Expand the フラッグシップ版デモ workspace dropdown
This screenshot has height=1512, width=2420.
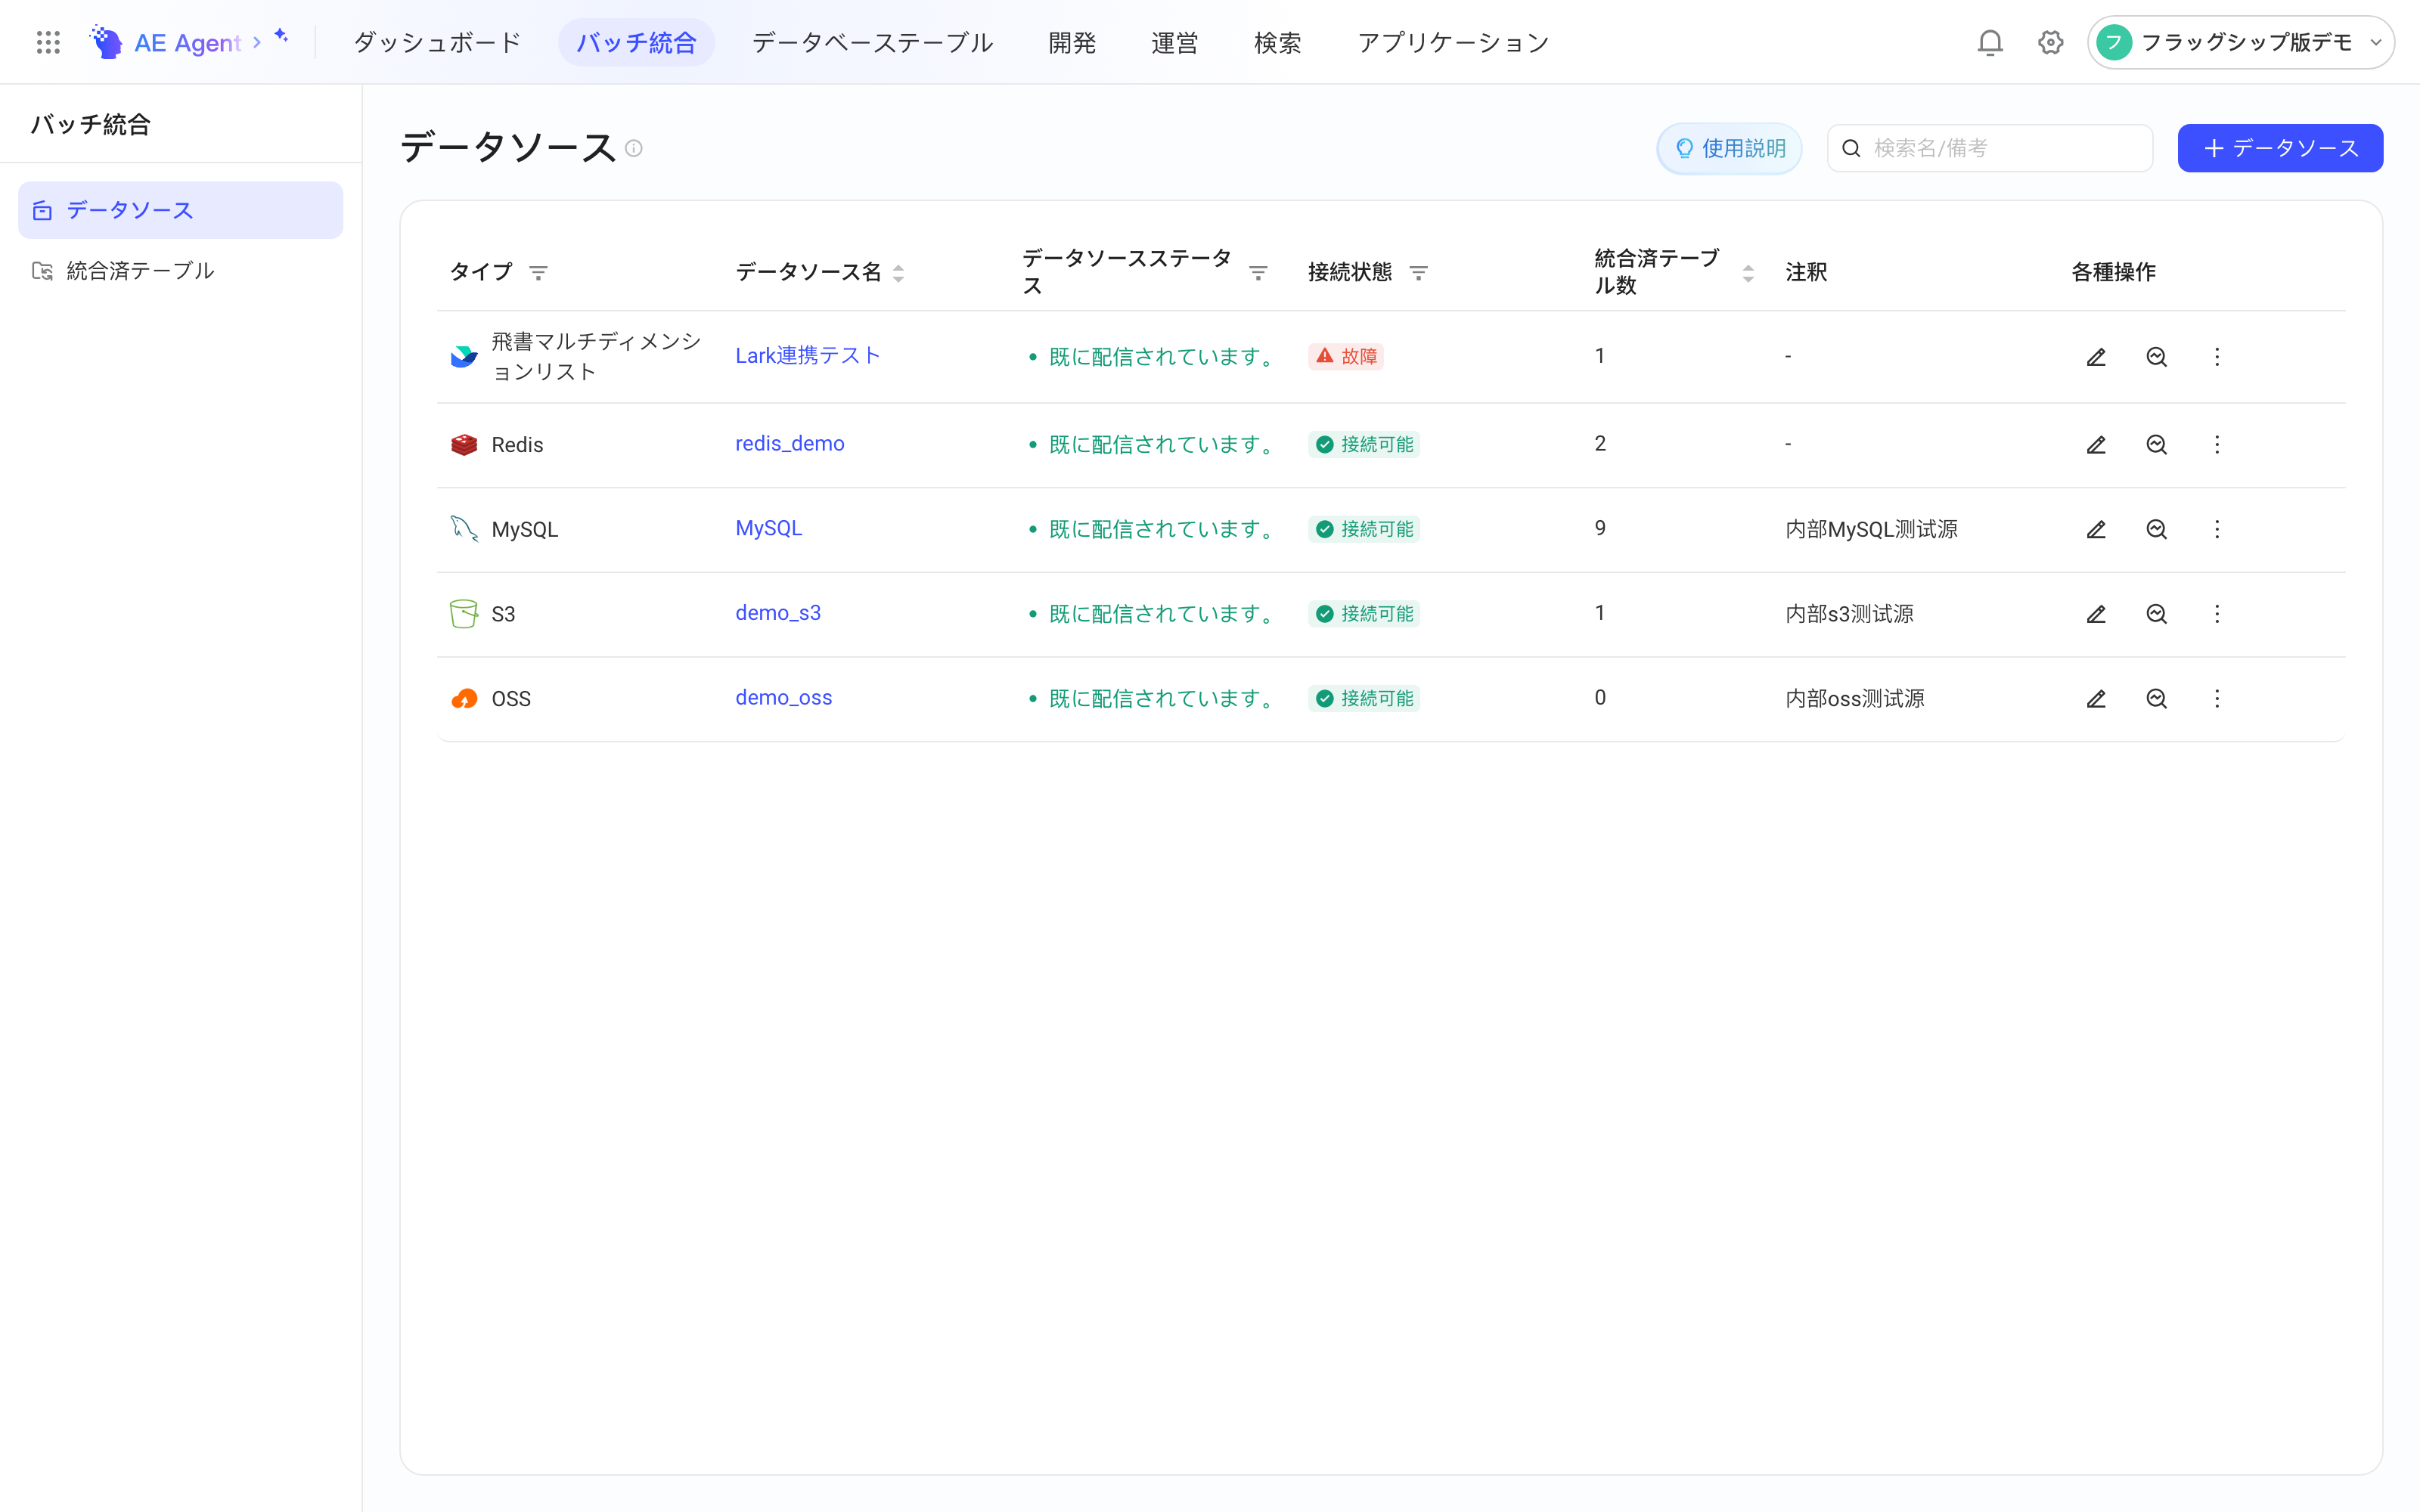tap(2240, 42)
